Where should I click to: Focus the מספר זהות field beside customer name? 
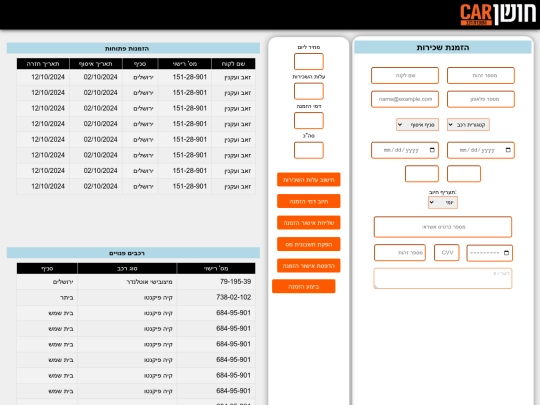coord(481,75)
